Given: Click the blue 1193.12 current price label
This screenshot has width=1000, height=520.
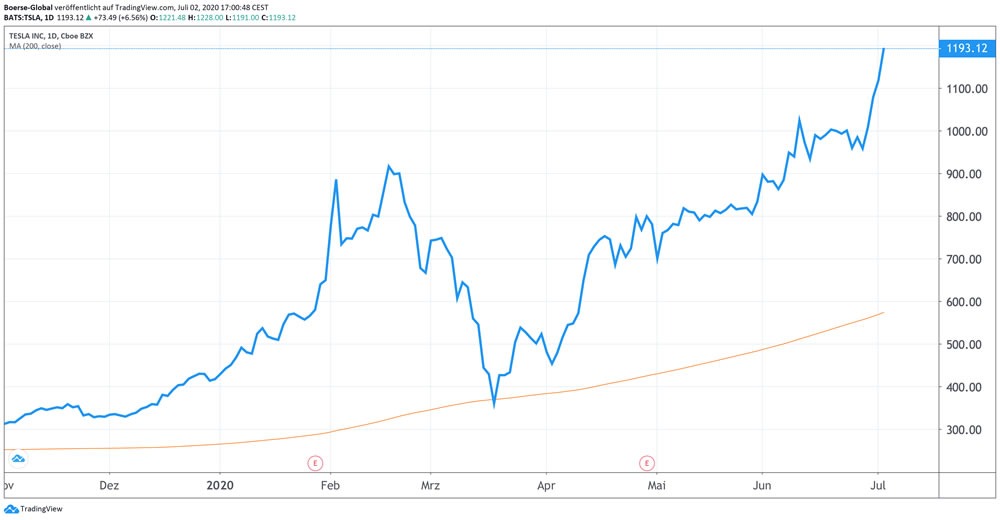Looking at the screenshot, I should click(966, 48).
